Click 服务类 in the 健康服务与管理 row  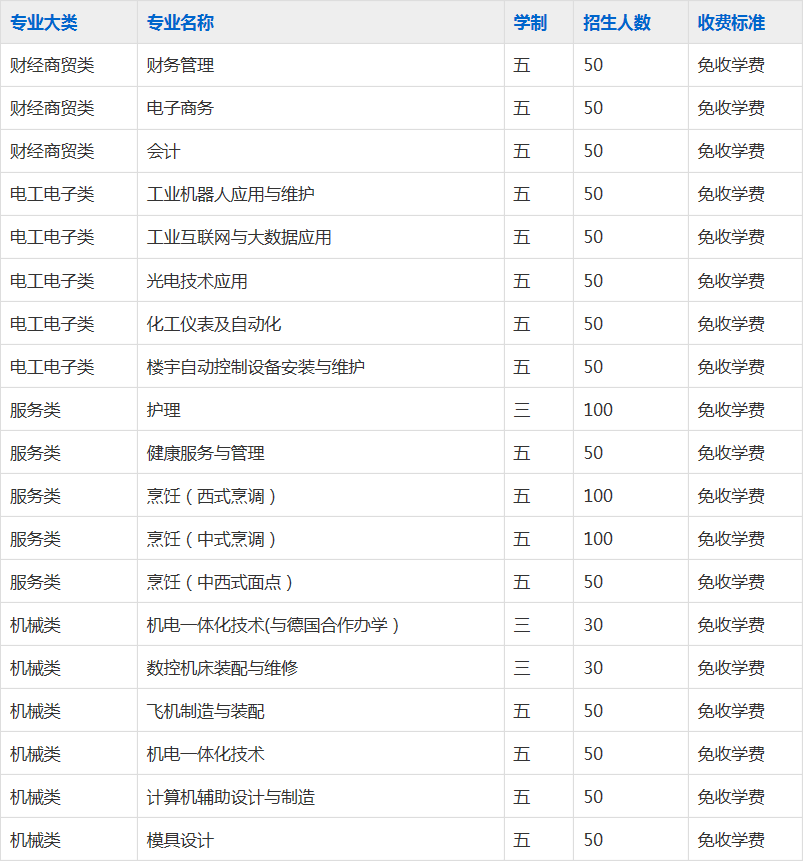[x=35, y=453]
